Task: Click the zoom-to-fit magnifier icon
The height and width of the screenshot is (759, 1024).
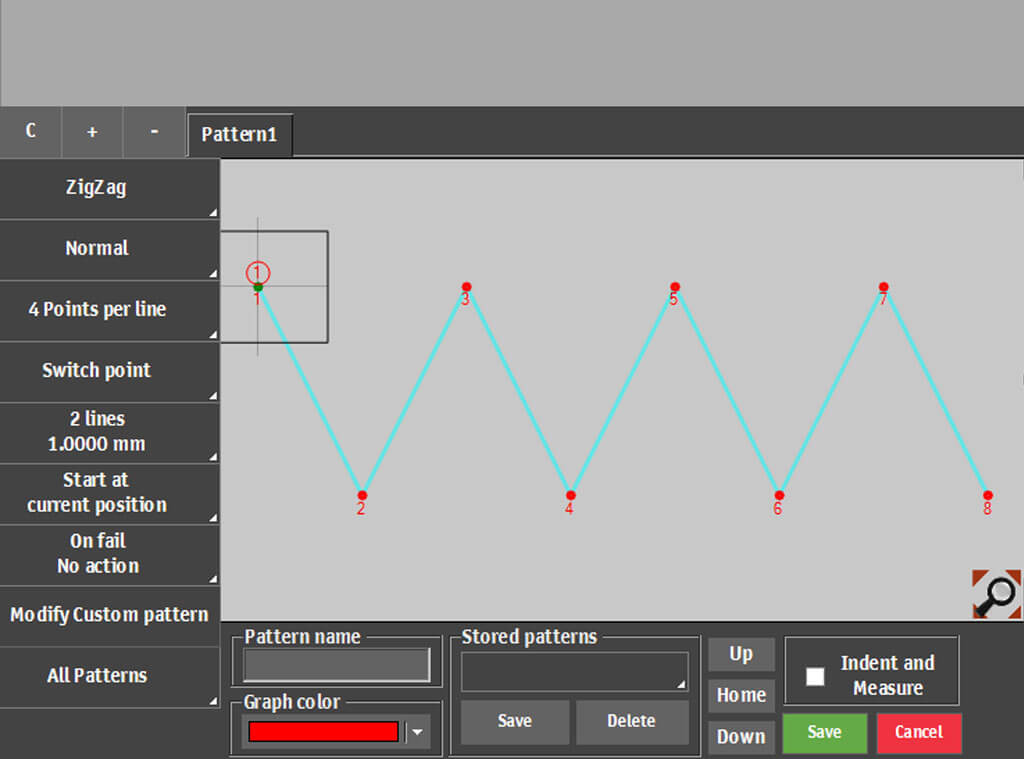Action: click(996, 594)
